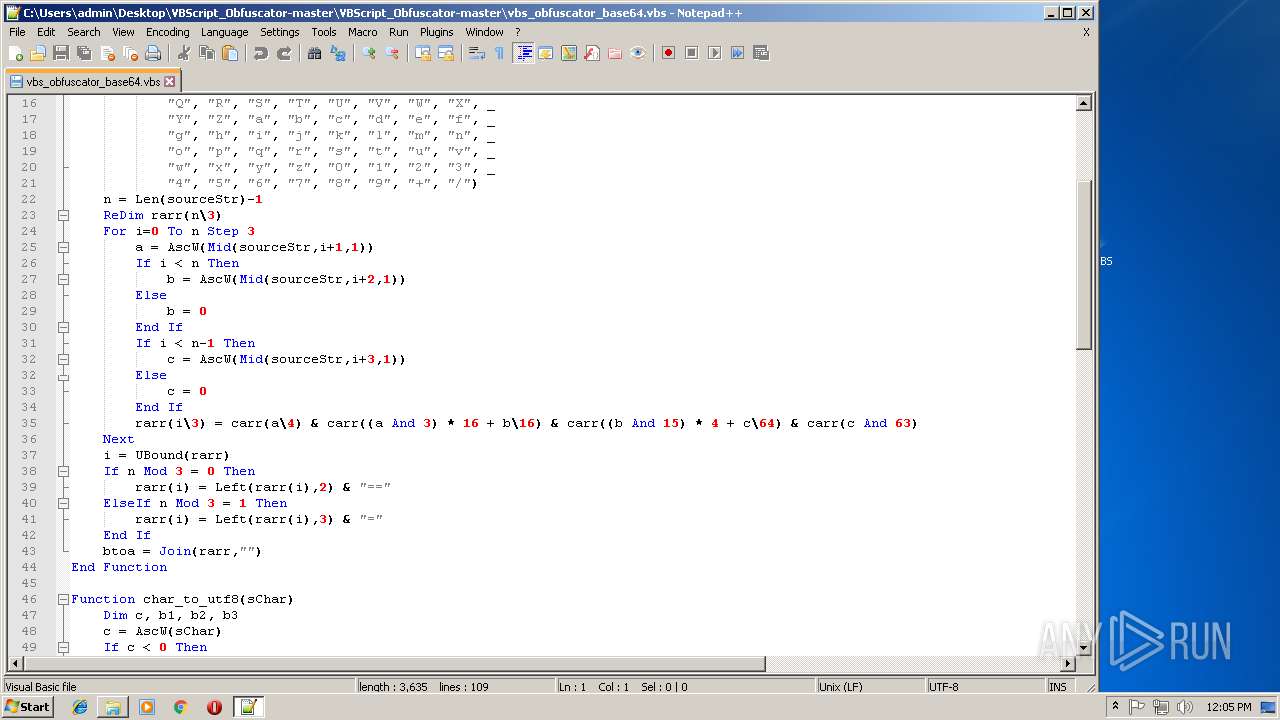Toggle indent guide toolbar button

pyautogui.click(x=523, y=53)
